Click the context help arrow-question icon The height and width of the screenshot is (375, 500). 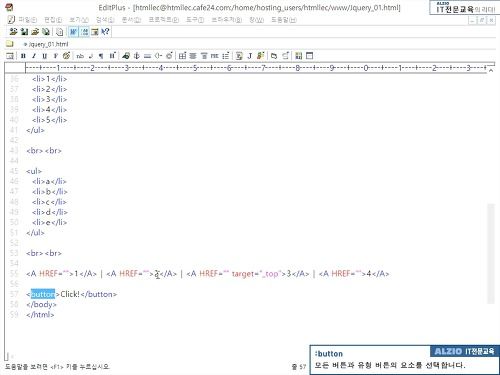pos(105,32)
